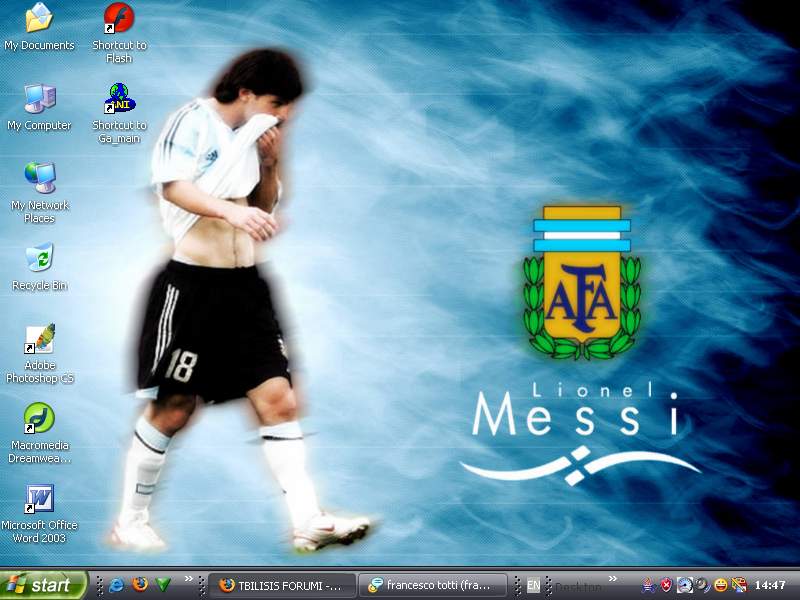Click the first system tray icon
The height and width of the screenshot is (600, 800).
(648, 585)
